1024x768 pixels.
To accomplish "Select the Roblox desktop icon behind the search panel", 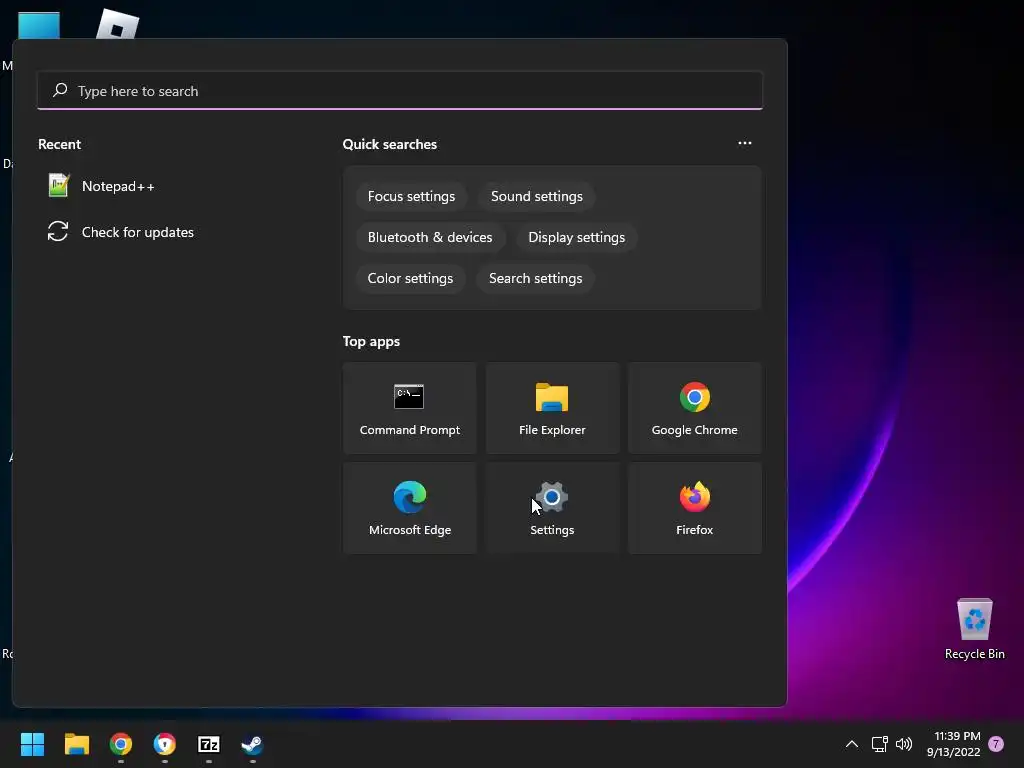I will (x=118, y=24).
